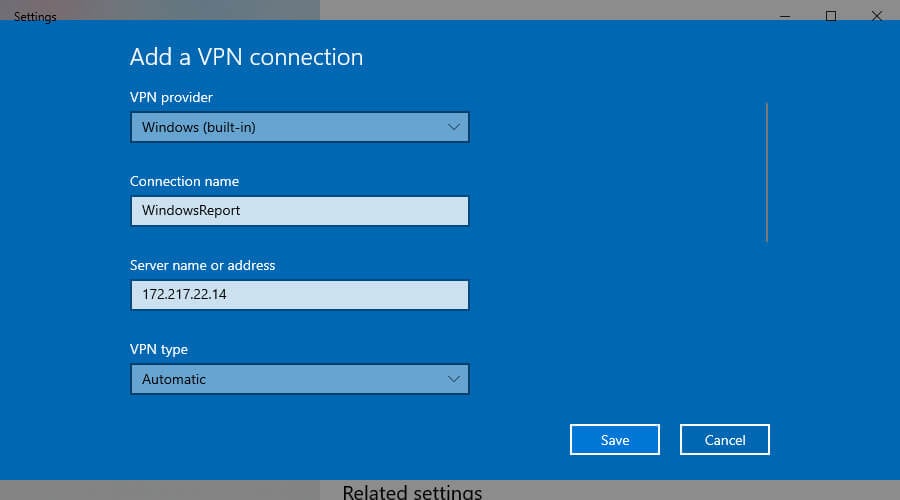Screen dimensions: 900x500
Task: Click the VPN provider label
Action: point(171,97)
